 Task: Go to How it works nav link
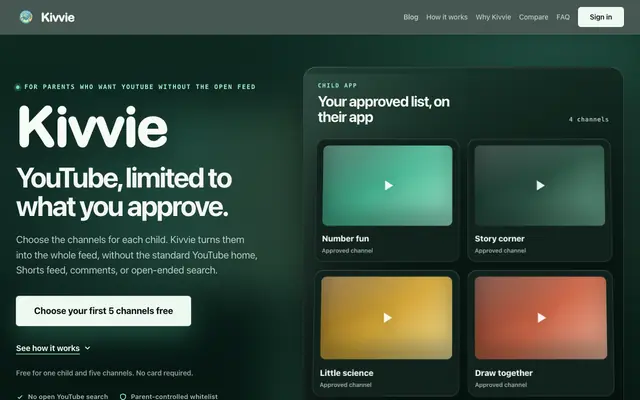447,17
